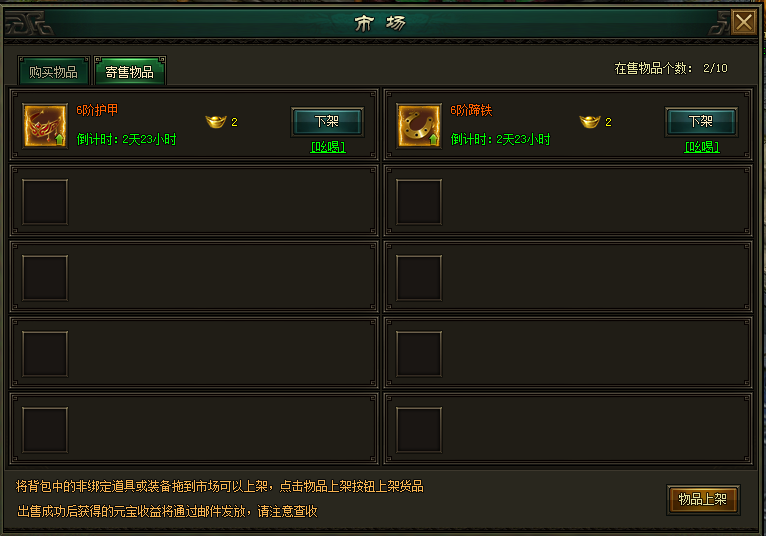
Task: Select the empty slot in right column, bottom row
Action: [419, 430]
